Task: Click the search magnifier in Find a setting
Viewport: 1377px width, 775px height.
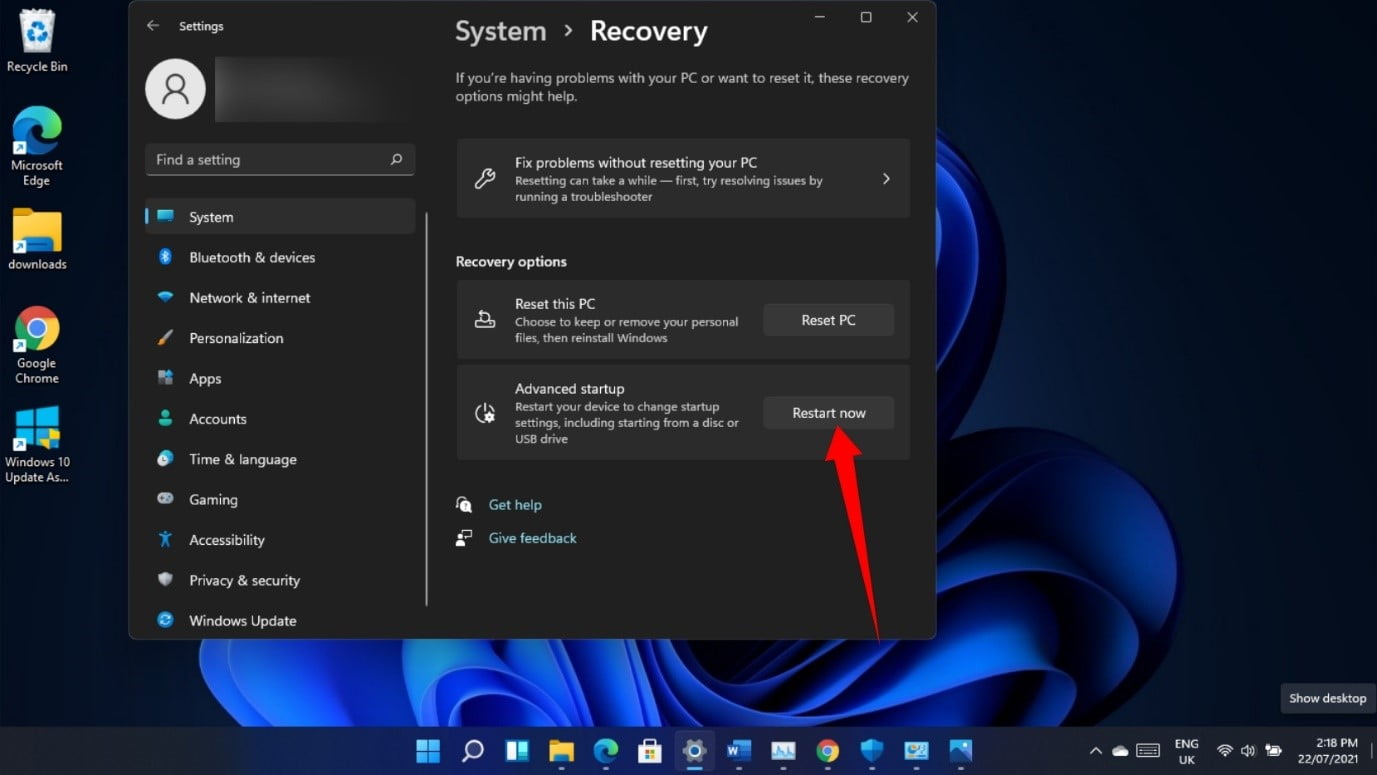Action: pos(396,160)
